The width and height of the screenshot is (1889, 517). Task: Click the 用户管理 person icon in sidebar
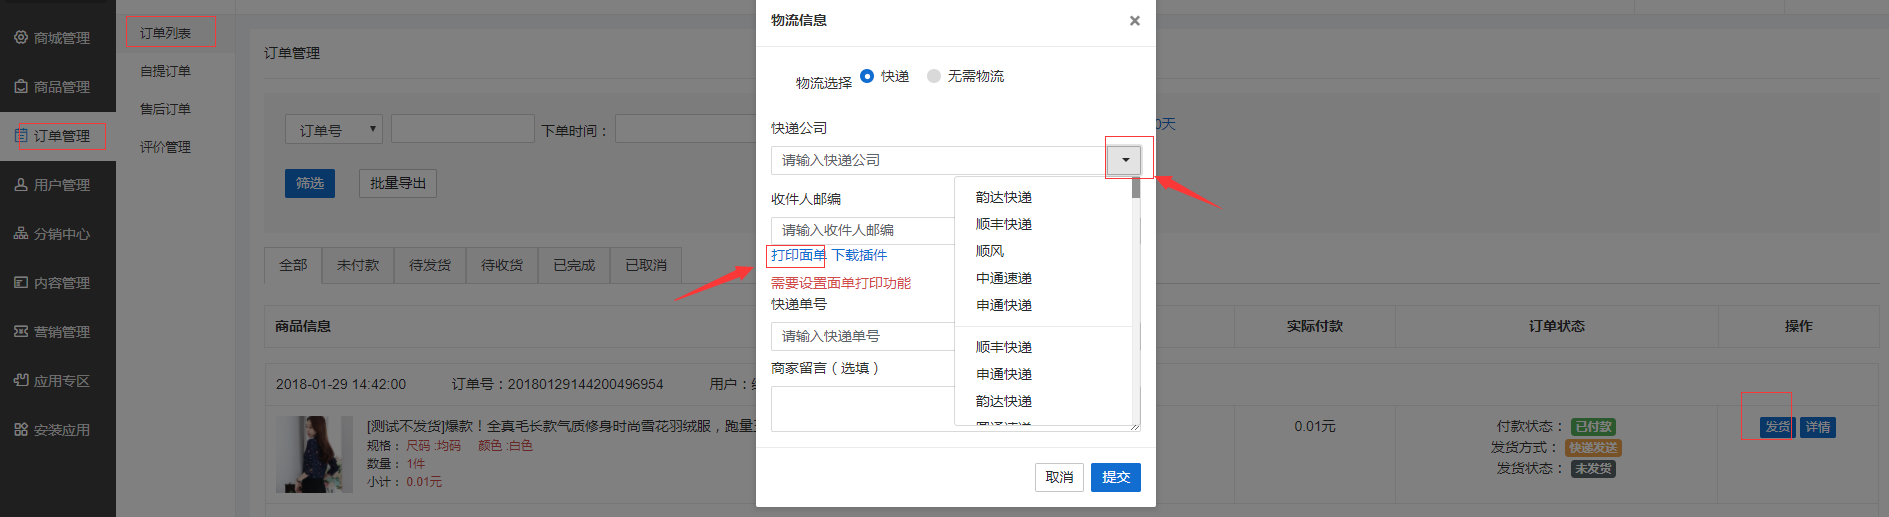coord(21,184)
